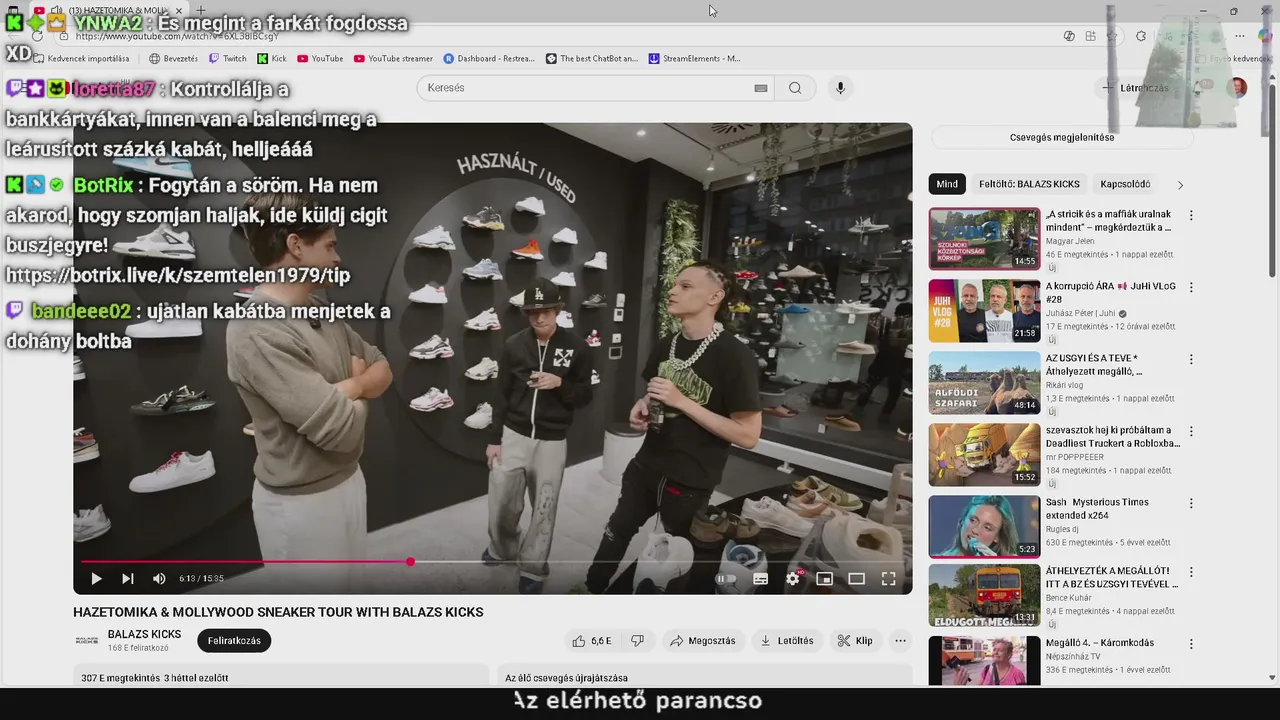Click the magnifier search button
The image size is (1280, 720).
(x=795, y=88)
